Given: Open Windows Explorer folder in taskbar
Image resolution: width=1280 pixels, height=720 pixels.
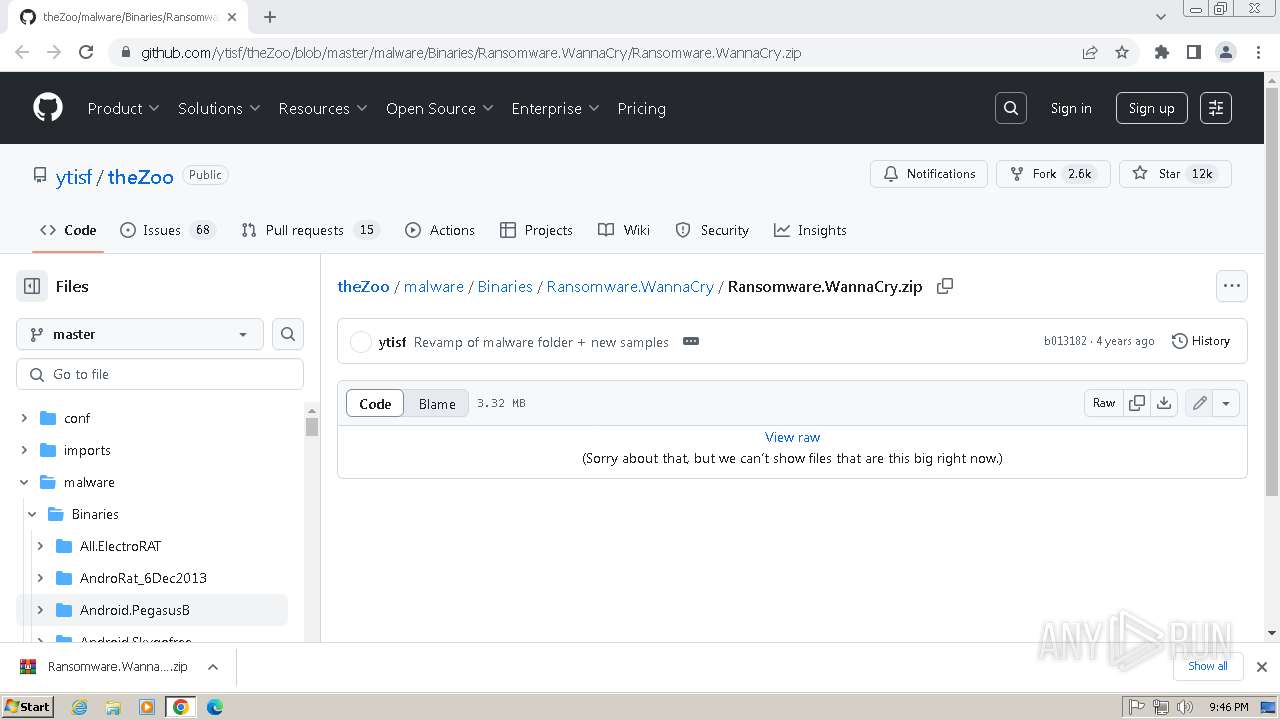Looking at the screenshot, I should 113,707.
